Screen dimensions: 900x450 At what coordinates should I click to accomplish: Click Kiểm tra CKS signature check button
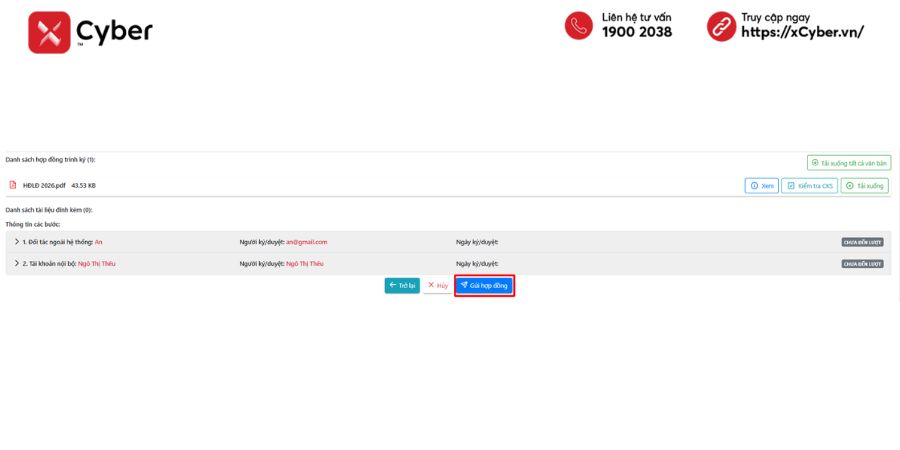pyautogui.click(x=809, y=186)
